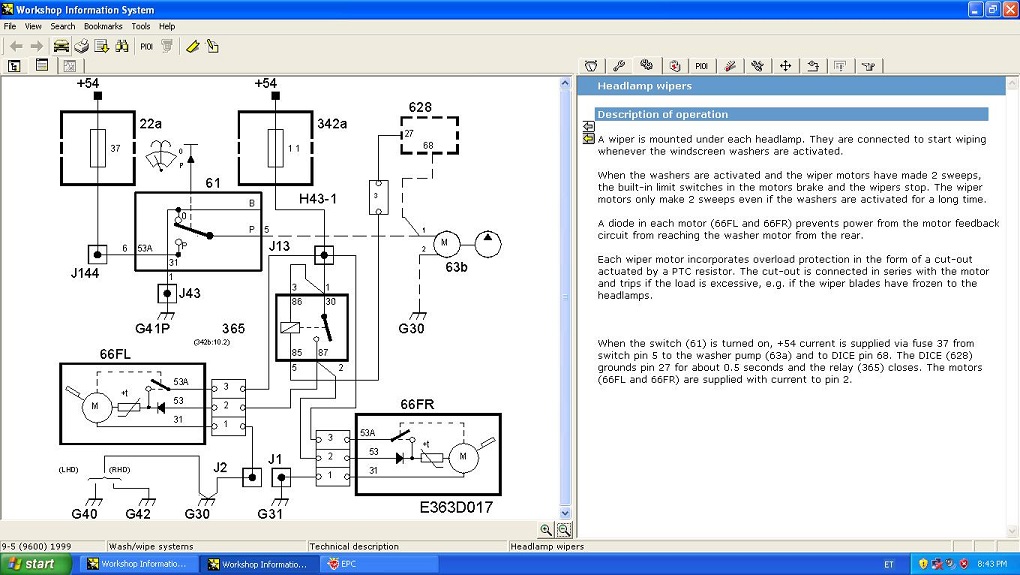1020x575 pixels.
Task: Click the pencil-on-note annotation icon
Action: pyautogui.click(x=213, y=46)
